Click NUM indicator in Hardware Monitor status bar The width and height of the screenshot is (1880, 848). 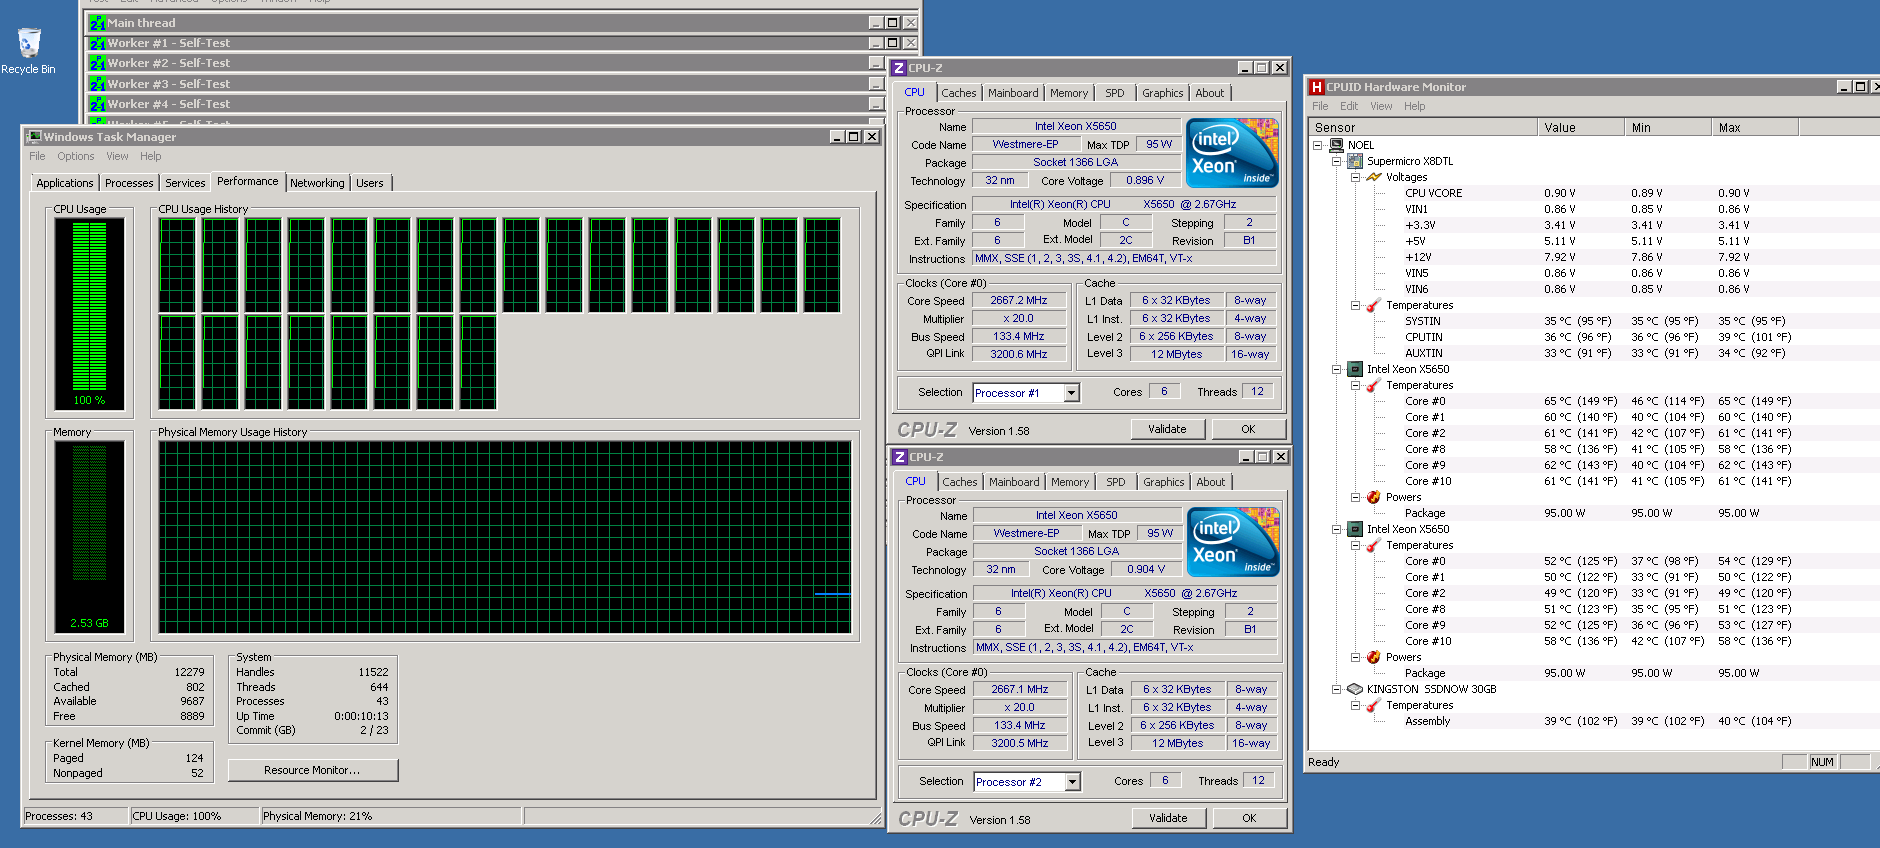[x=1822, y=762]
